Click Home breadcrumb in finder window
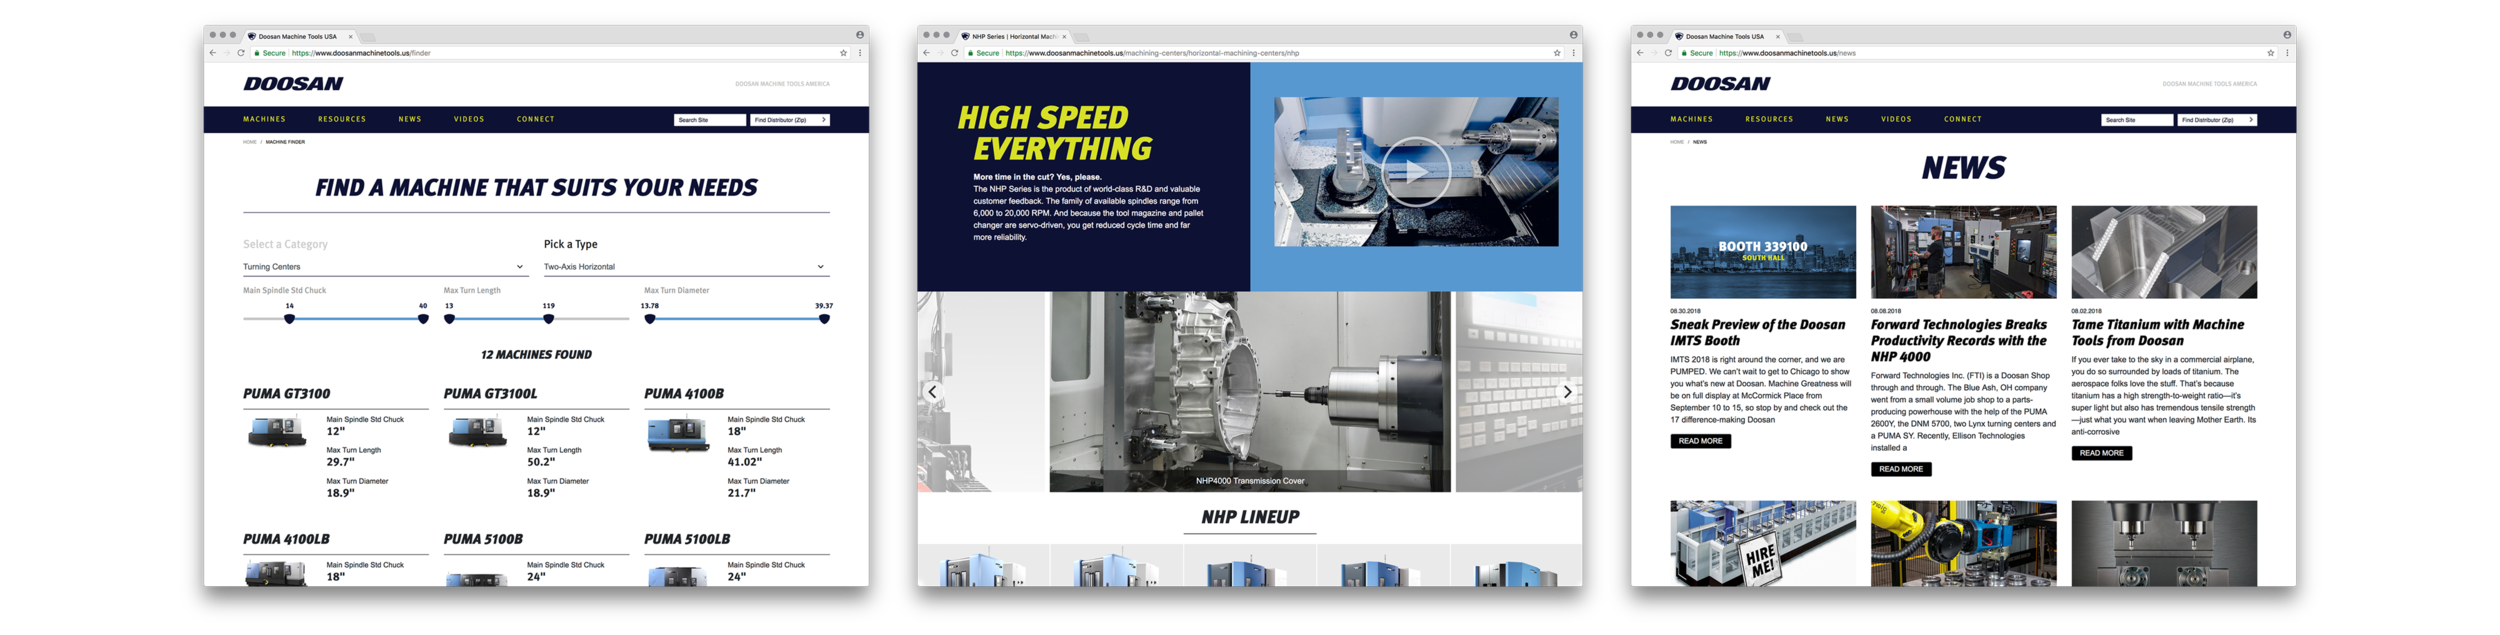The height and width of the screenshot is (635, 2500). tap(250, 142)
